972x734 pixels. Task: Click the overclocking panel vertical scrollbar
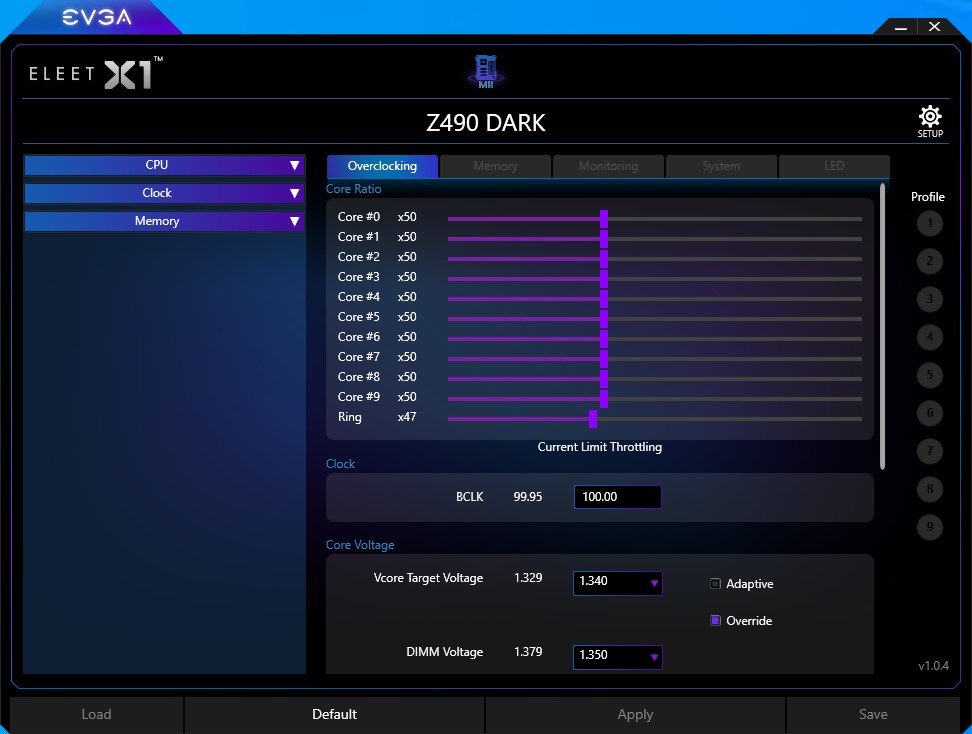(882, 326)
